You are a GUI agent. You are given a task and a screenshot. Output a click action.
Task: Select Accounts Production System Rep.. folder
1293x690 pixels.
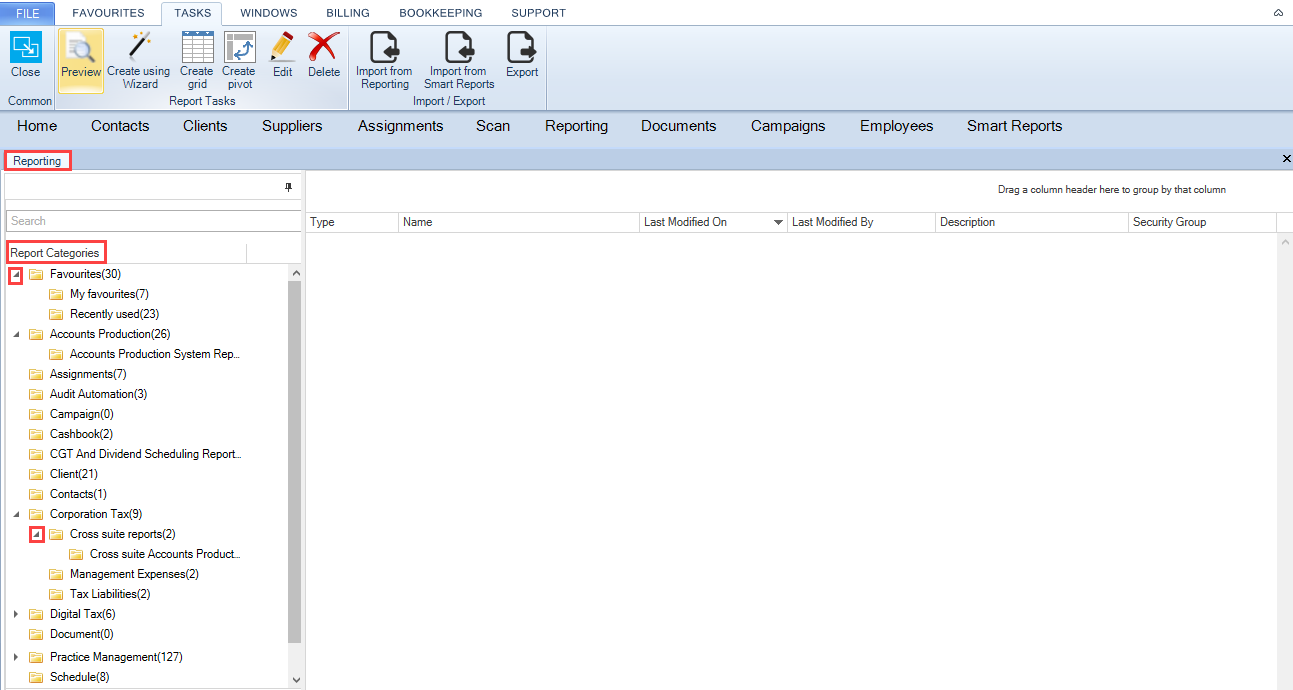point(155,354)
